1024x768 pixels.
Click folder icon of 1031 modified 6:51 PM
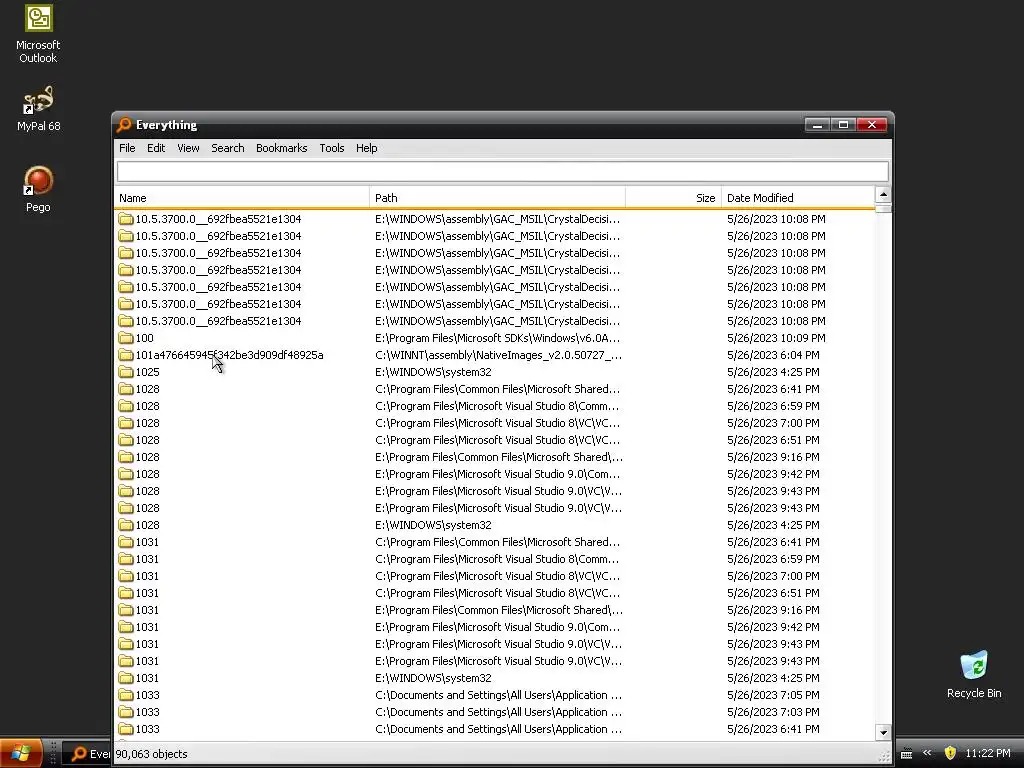(125, 593)
